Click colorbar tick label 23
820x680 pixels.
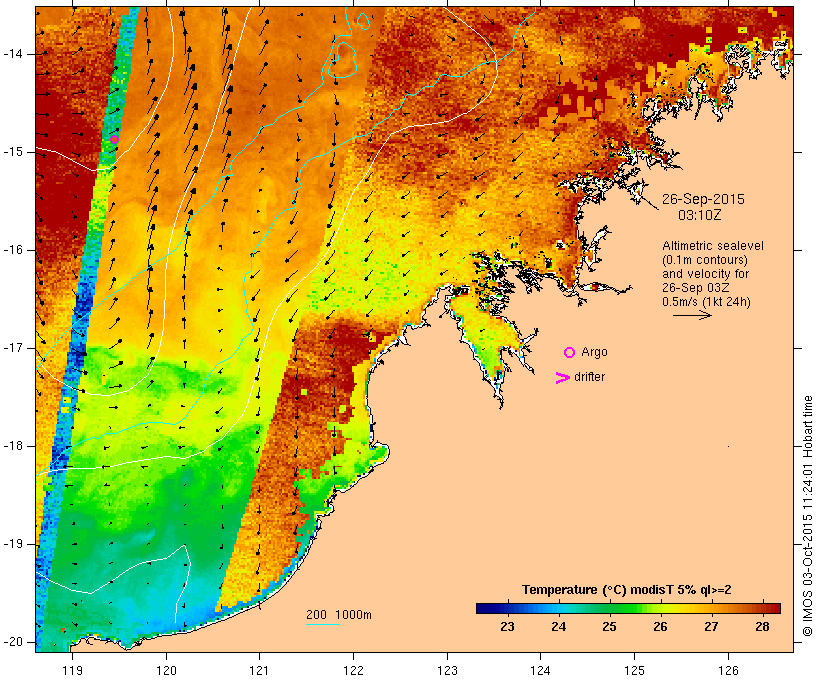pyautogui.click(x=507, y=627)
